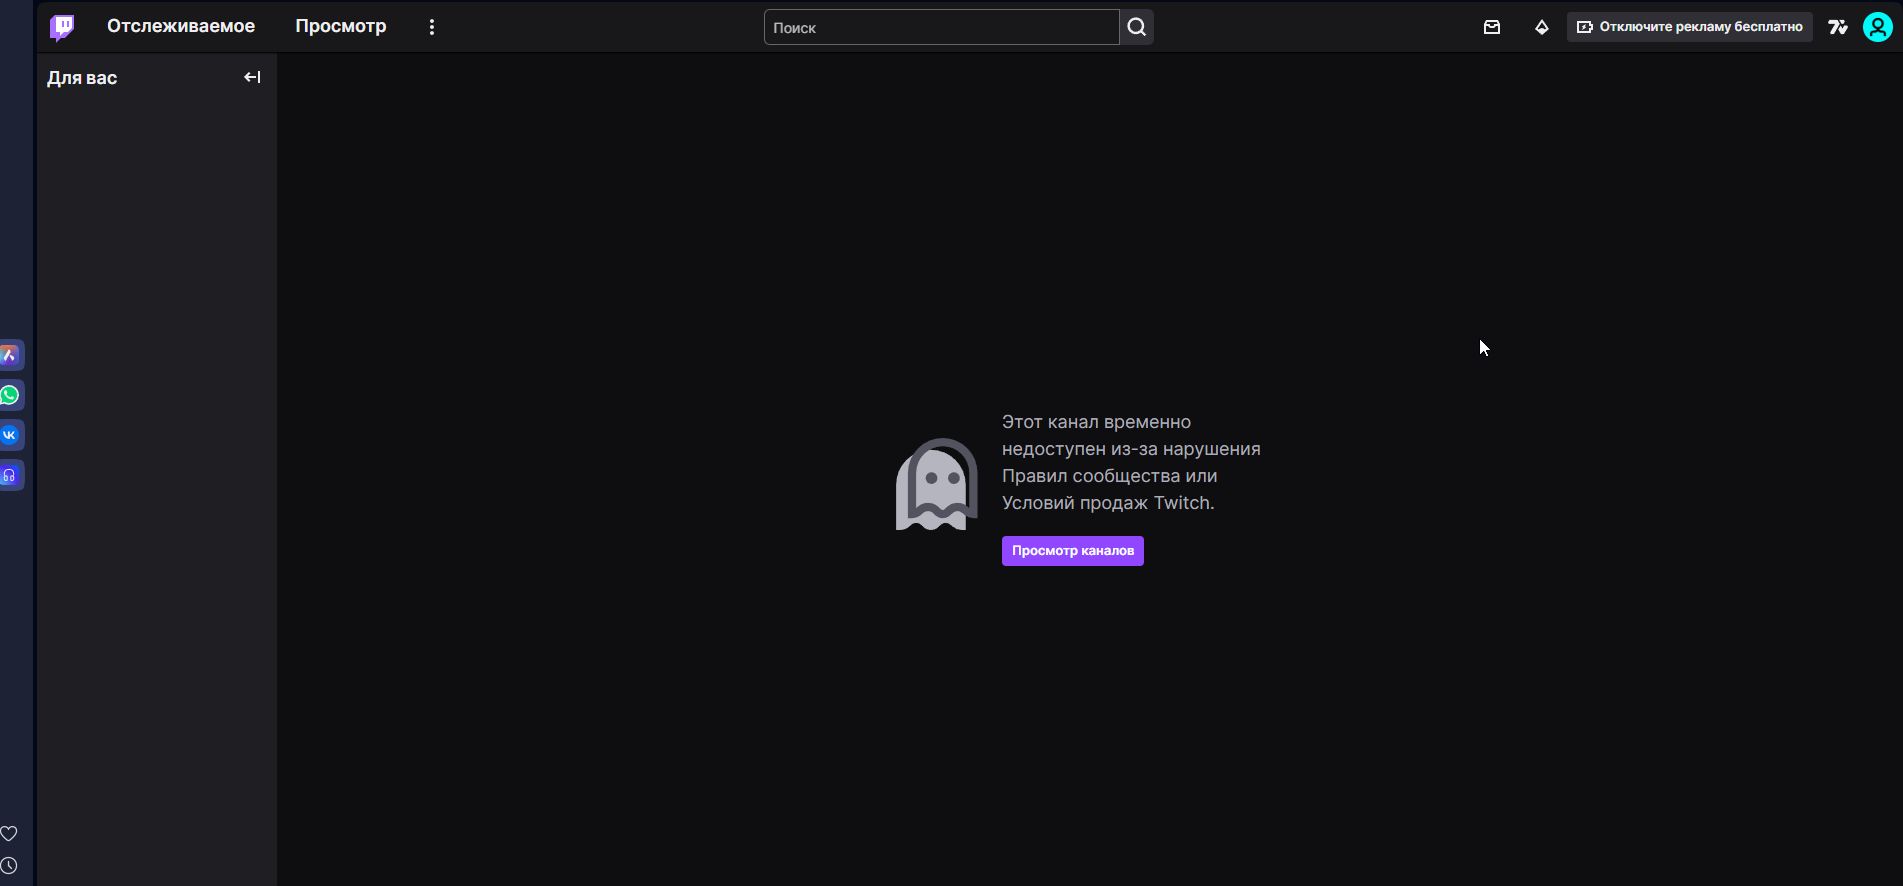Screen dimensions: 1903x886
Task: Click Отключите рекламу бесплатно button
Action: click(1689, 27)
